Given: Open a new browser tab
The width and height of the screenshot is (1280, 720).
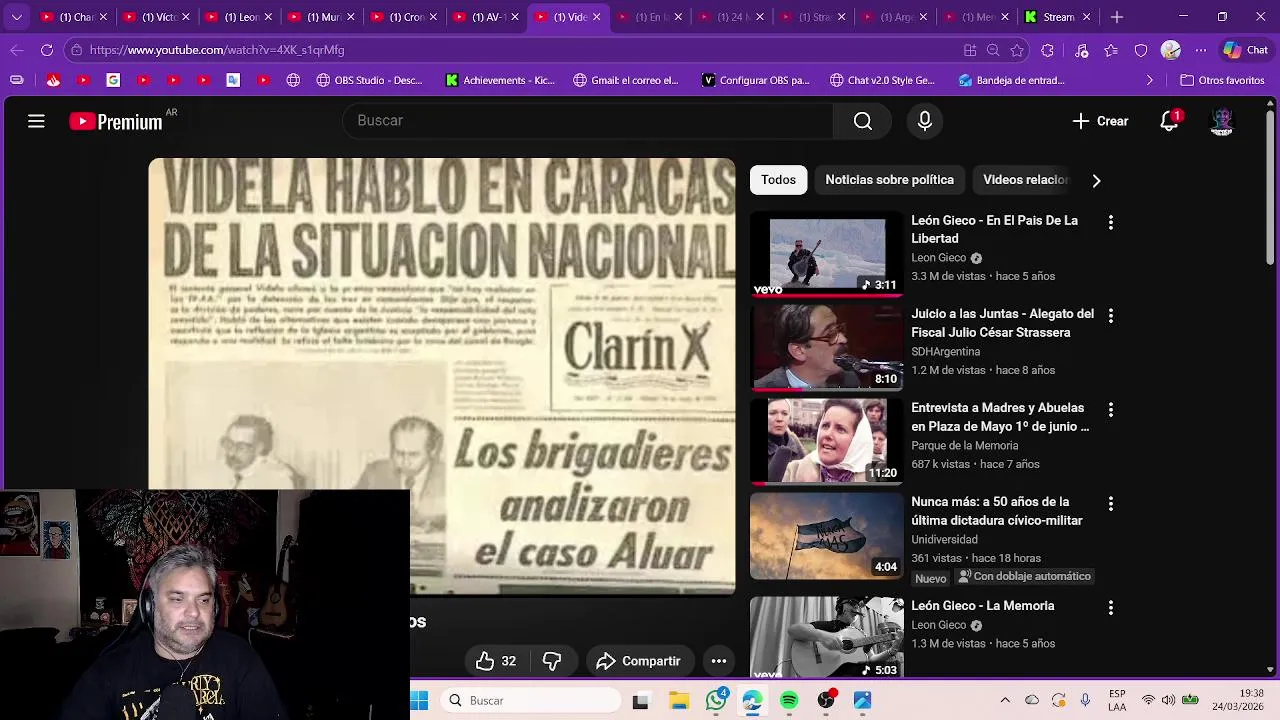Looking at the screenshot, I should [x=1117, y=17].
